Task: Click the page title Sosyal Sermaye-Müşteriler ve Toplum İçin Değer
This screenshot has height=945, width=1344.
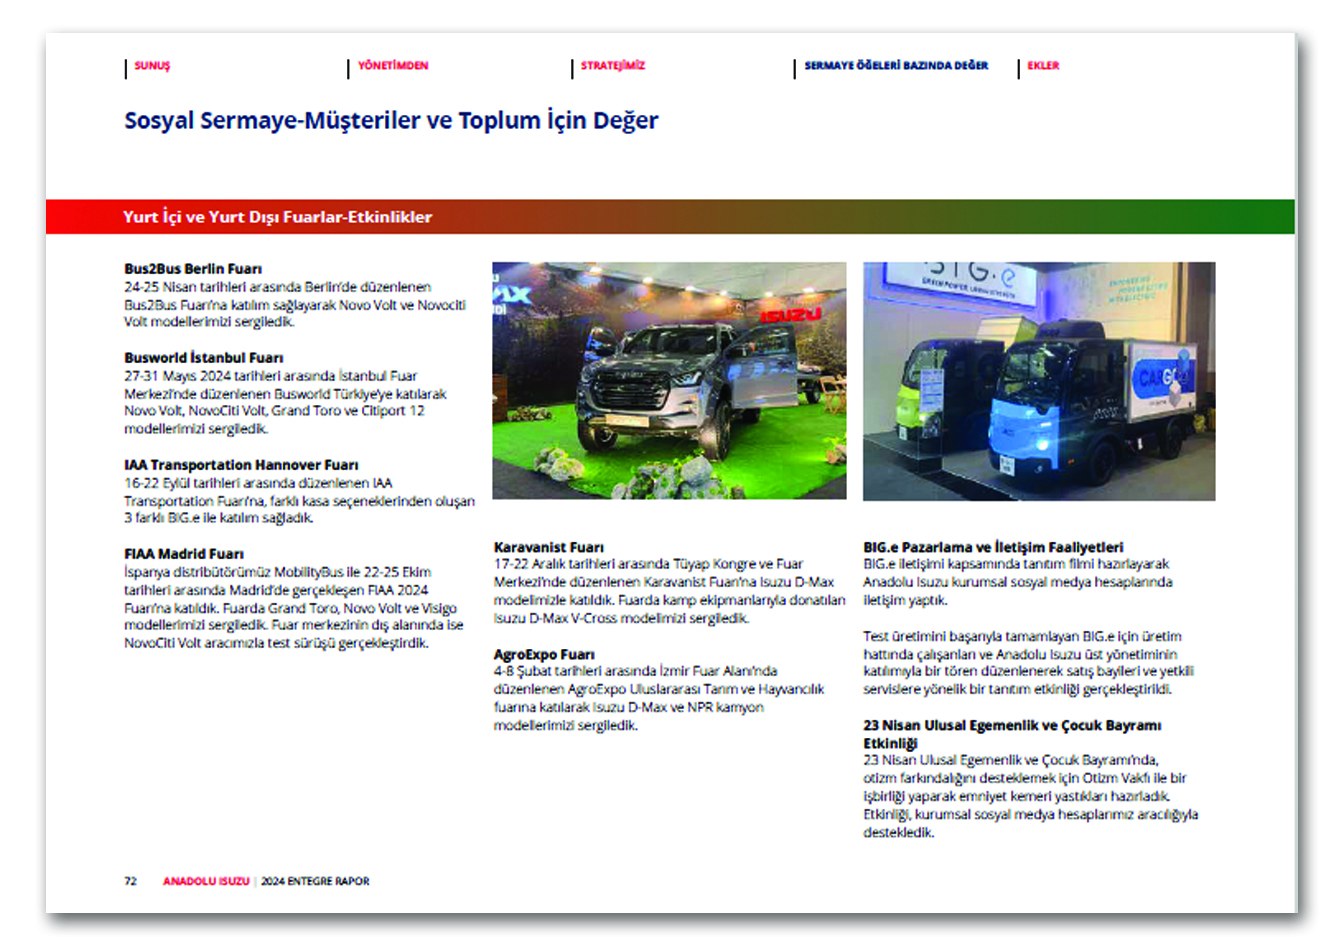Action: click(x=391, y=121)
